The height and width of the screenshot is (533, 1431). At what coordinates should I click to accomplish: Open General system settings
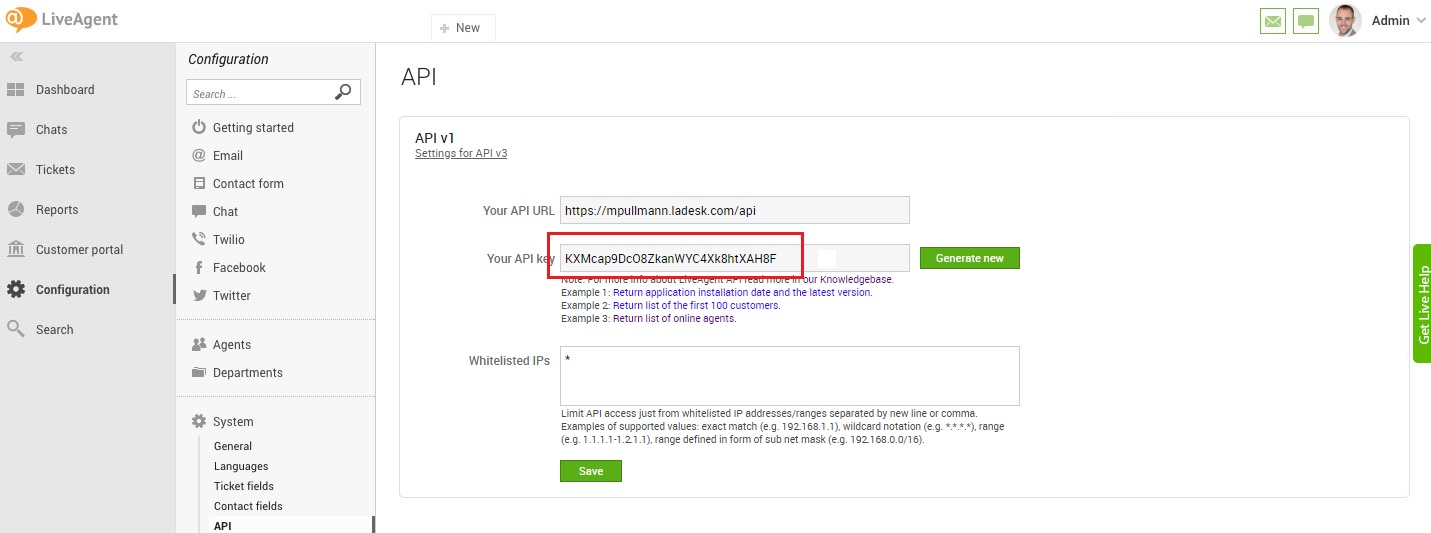[233, 446]
